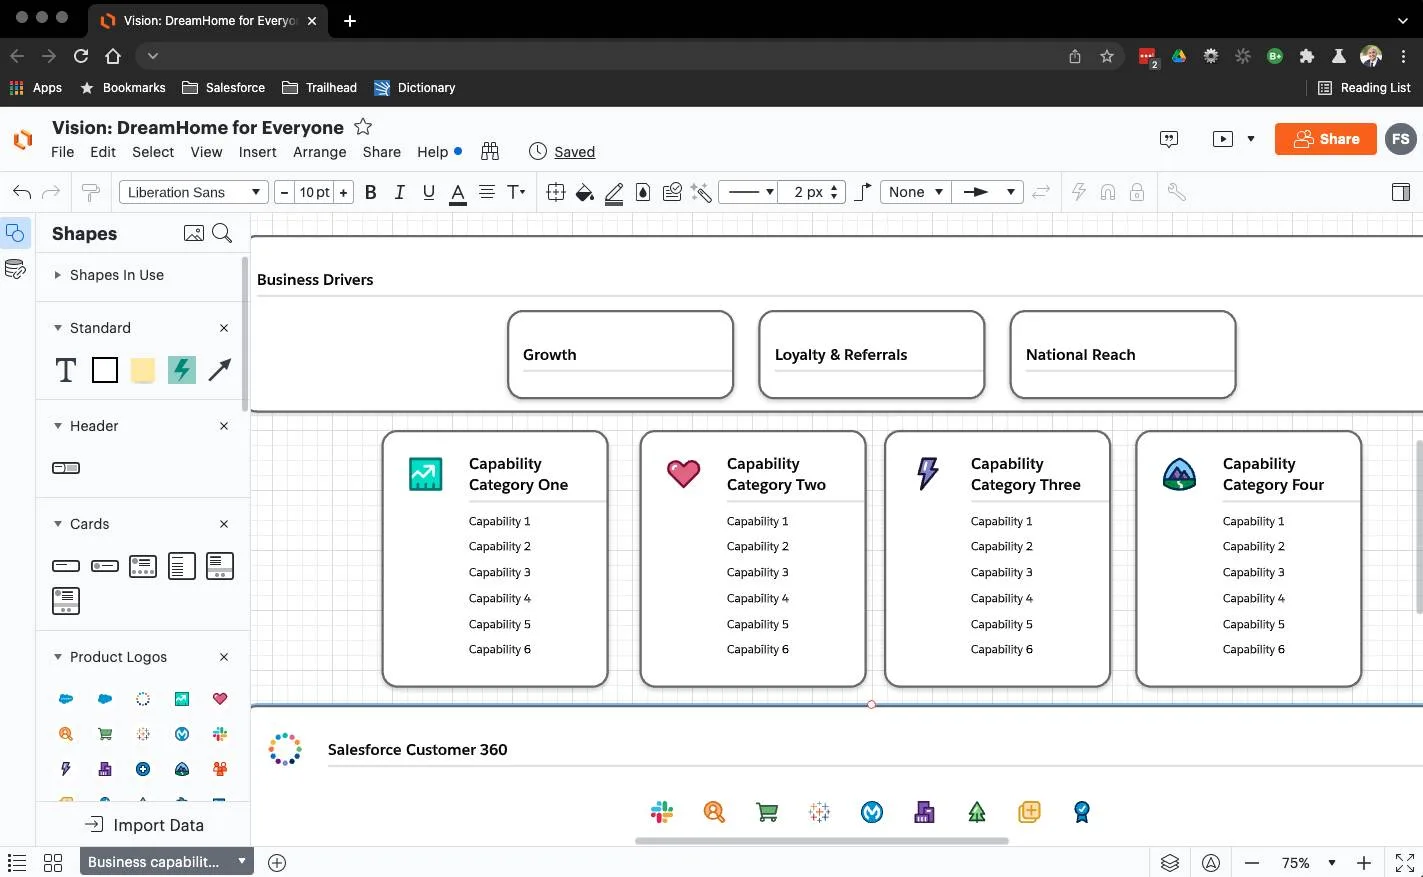Pick the yellow sticky note shape
The image size is (1423, 877).
143,370
